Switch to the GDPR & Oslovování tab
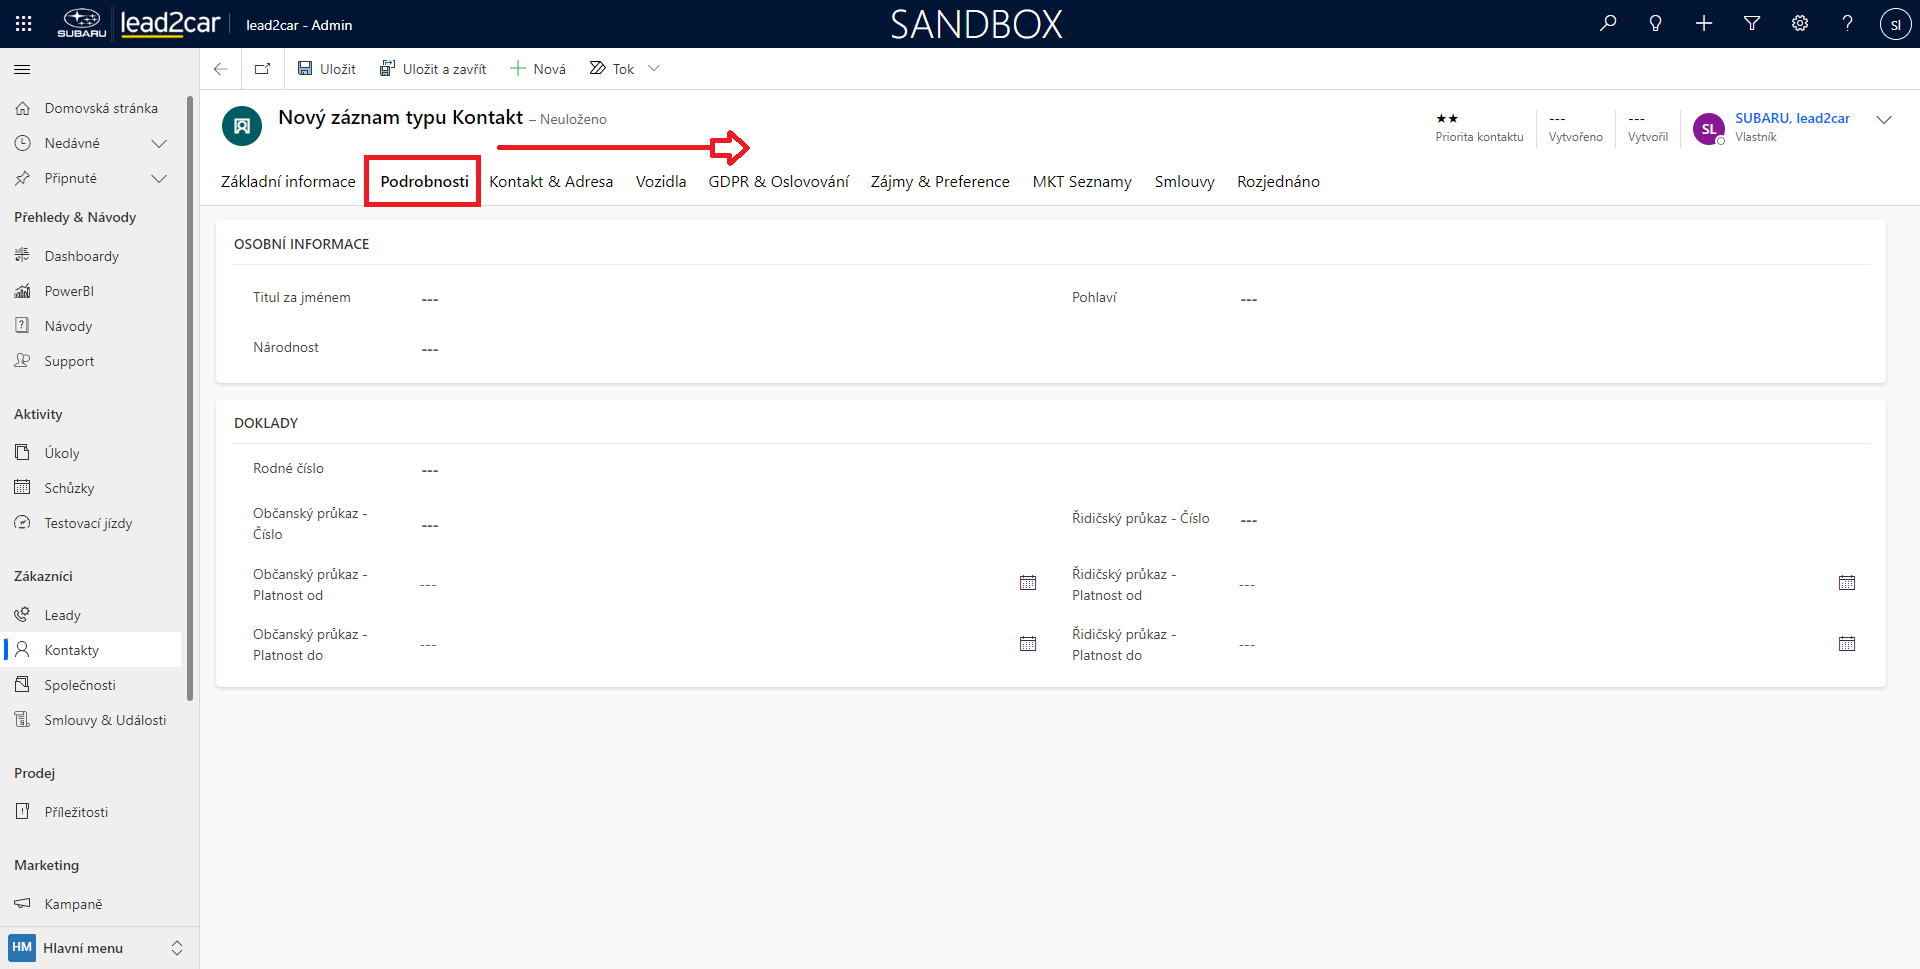1920x969 pixels. [778, 181]
